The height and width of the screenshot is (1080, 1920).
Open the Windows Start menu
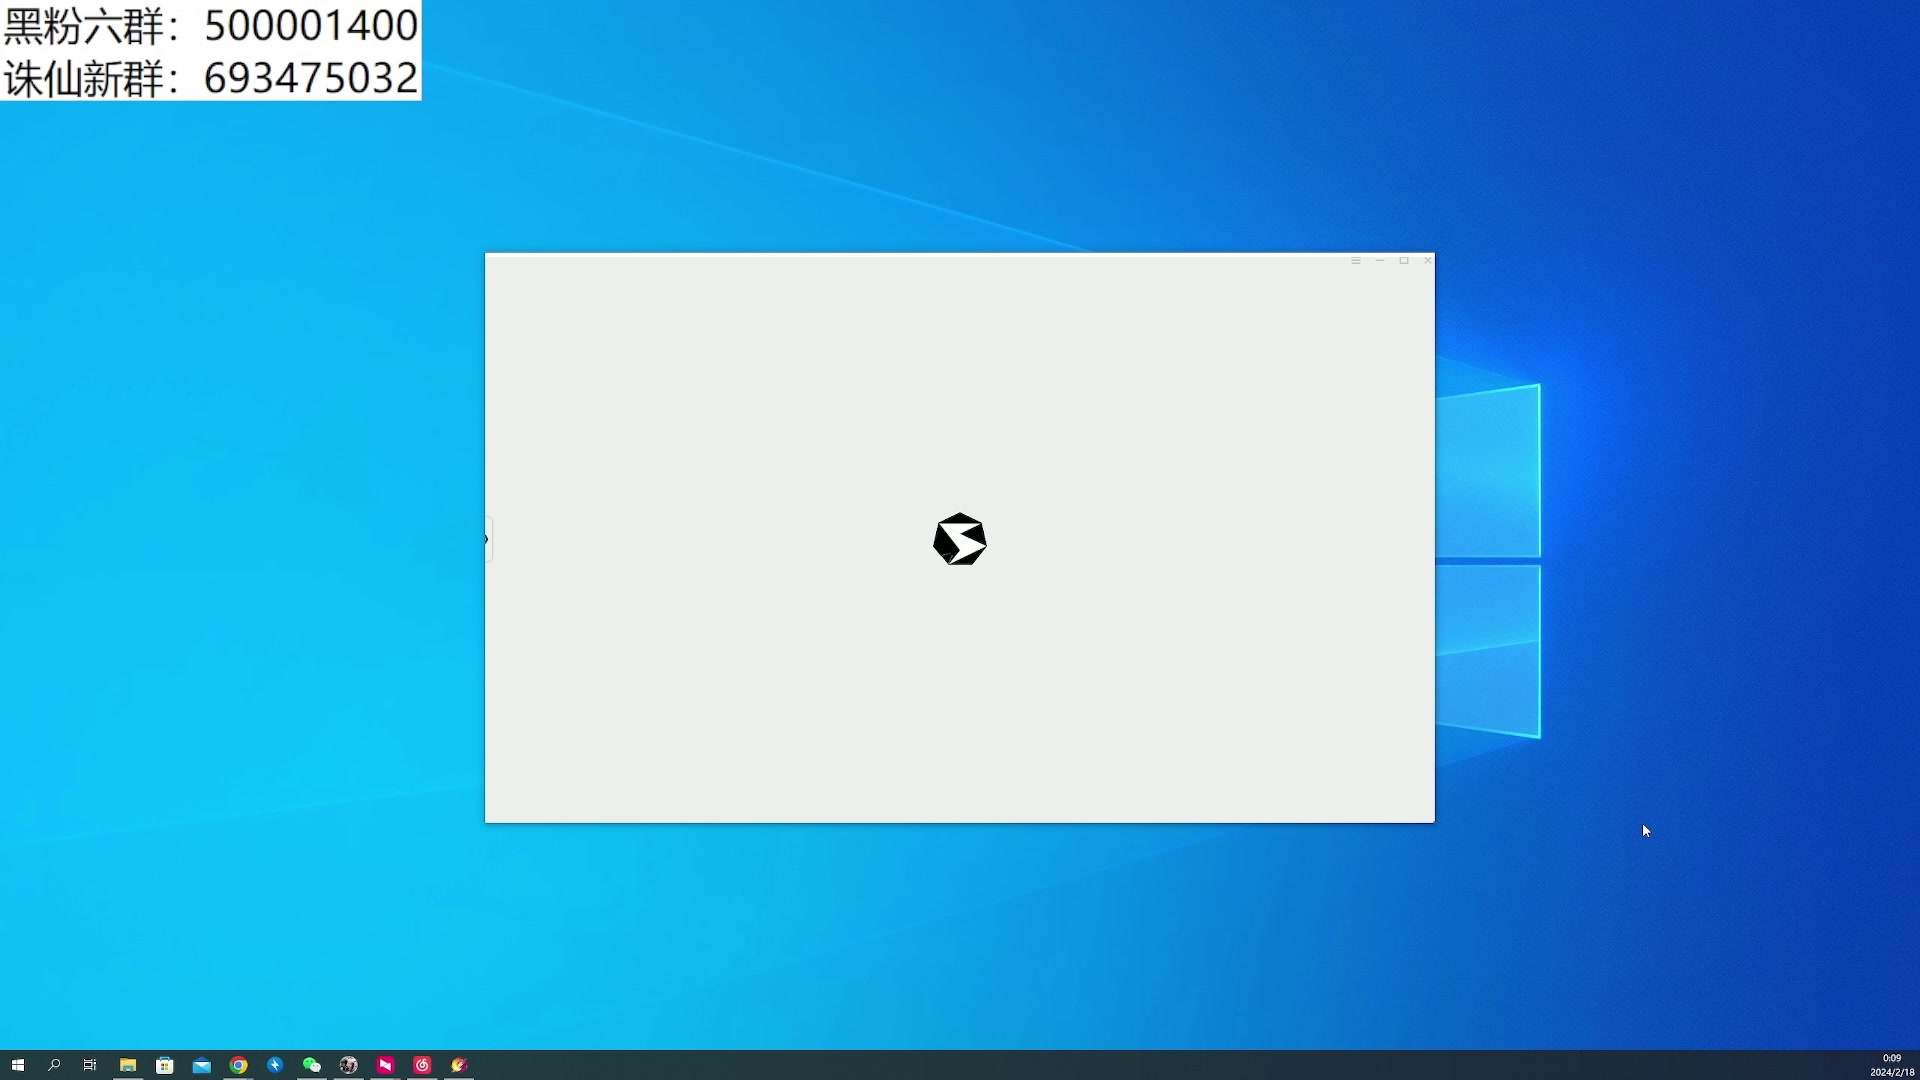[x=17, y=1065]
